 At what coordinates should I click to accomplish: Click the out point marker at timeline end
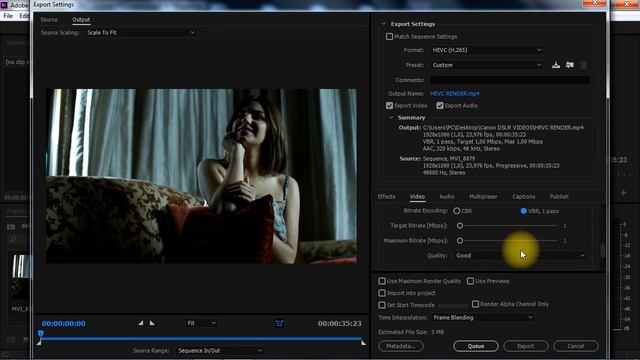[363, 343]
